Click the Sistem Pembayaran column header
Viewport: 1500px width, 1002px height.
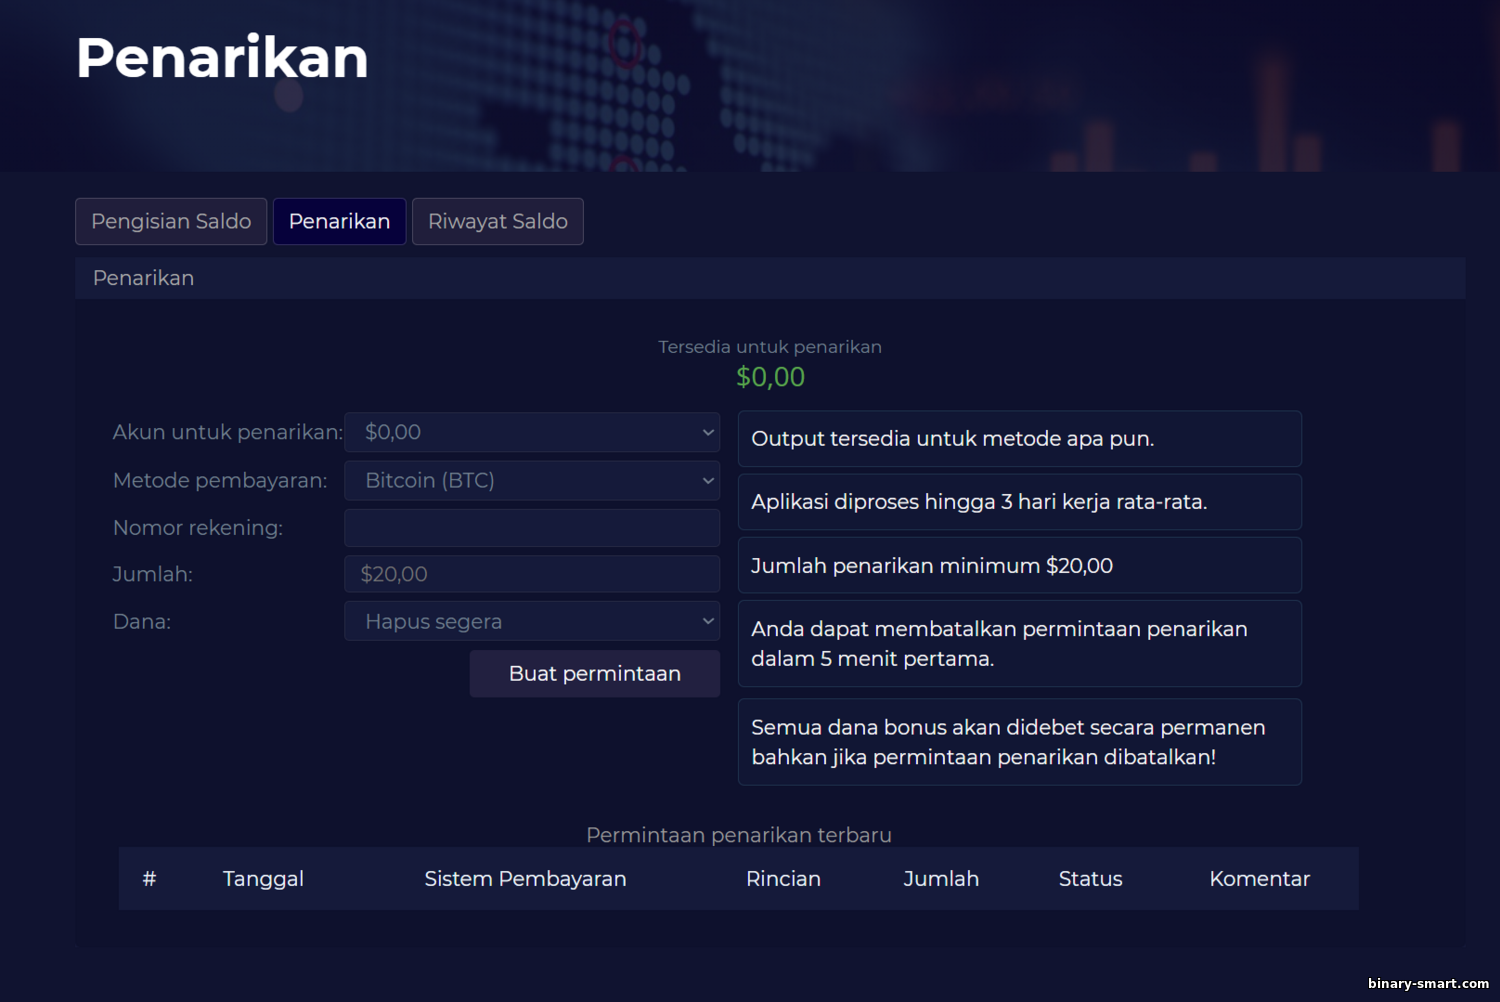point(525,879)
